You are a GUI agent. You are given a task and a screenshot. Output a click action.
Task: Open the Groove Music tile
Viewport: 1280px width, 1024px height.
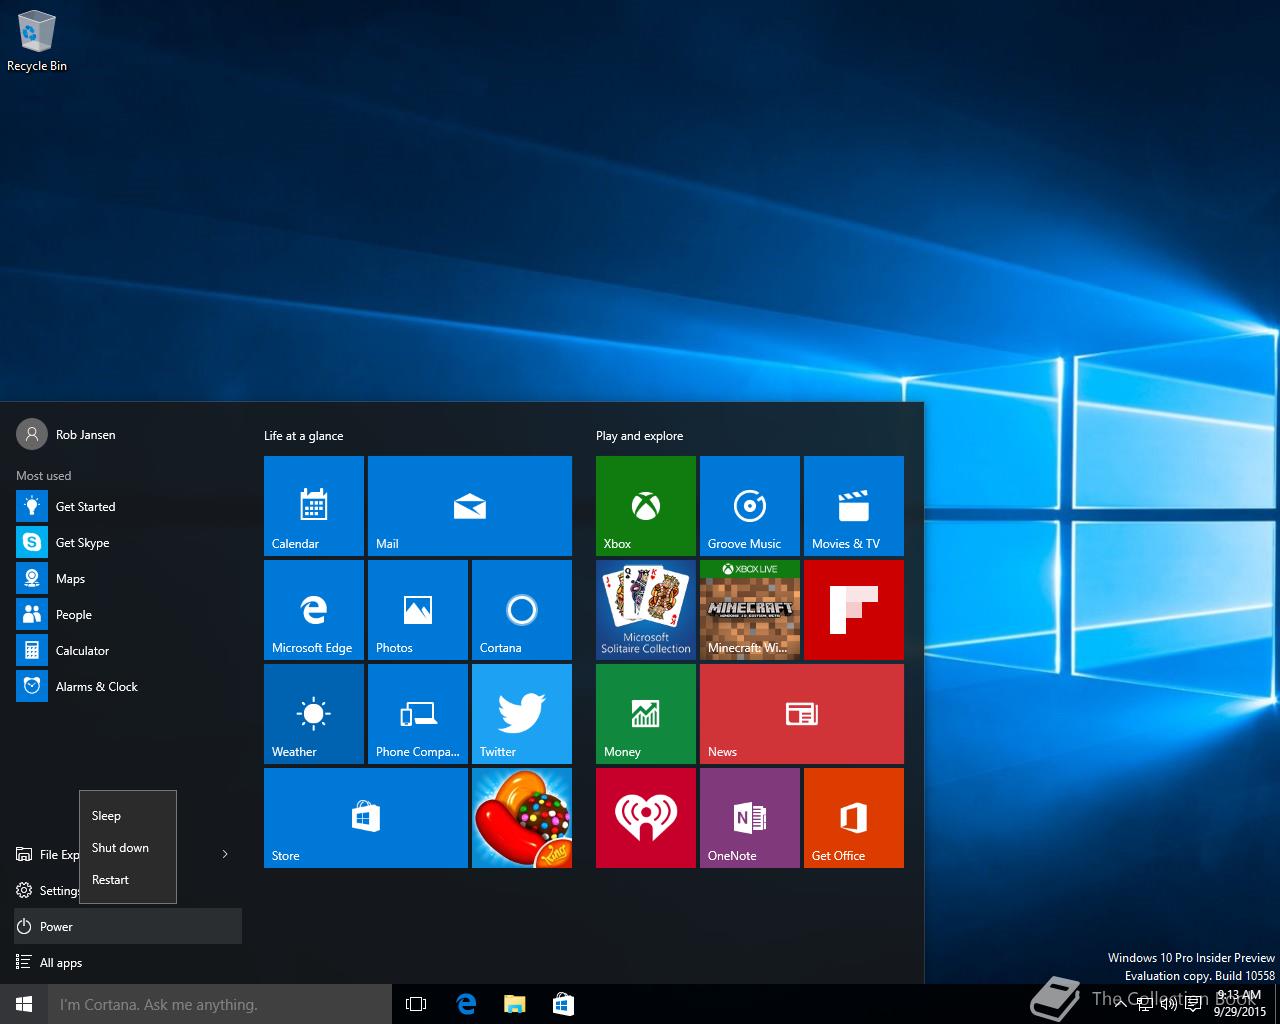749,506
